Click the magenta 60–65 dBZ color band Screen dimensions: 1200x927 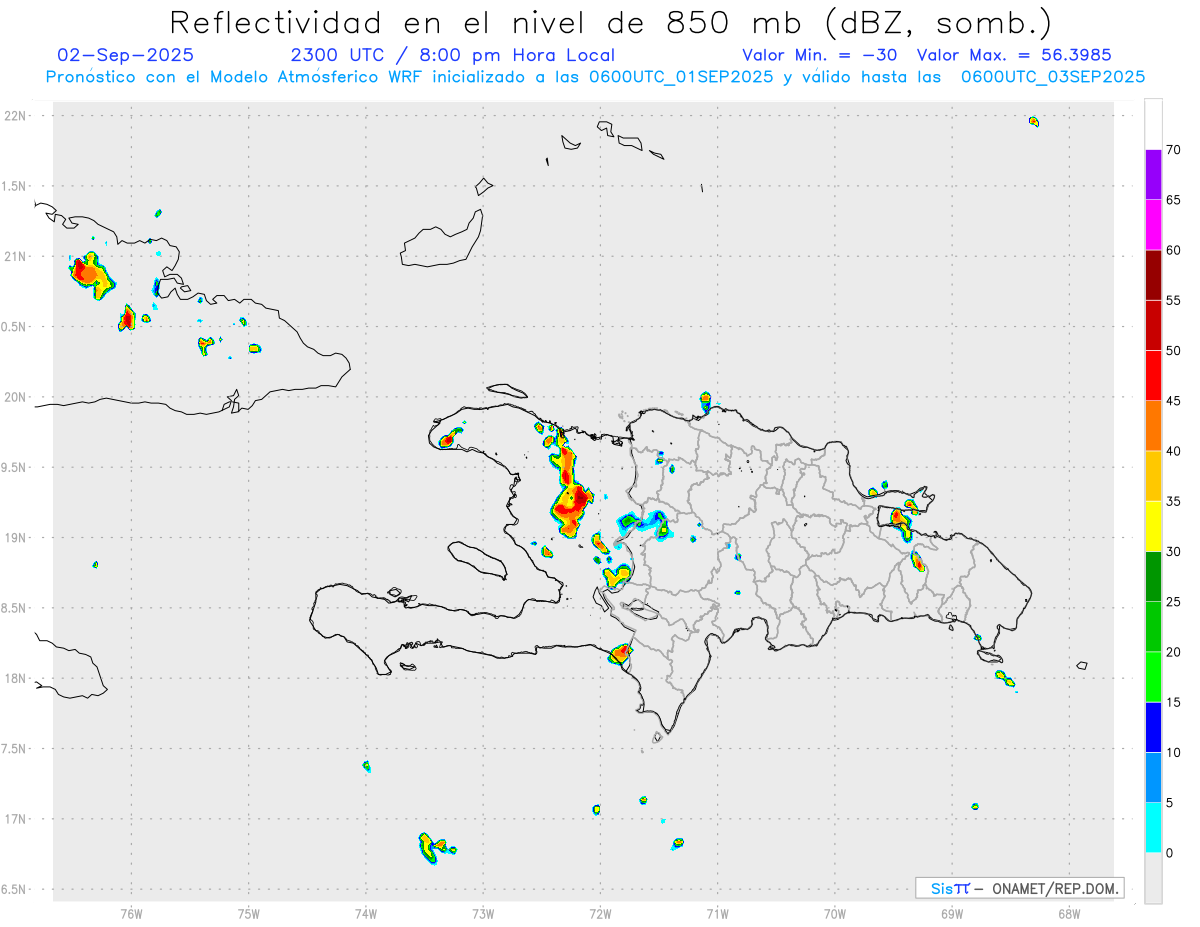pyautogui.click(x=1153, y=225)
